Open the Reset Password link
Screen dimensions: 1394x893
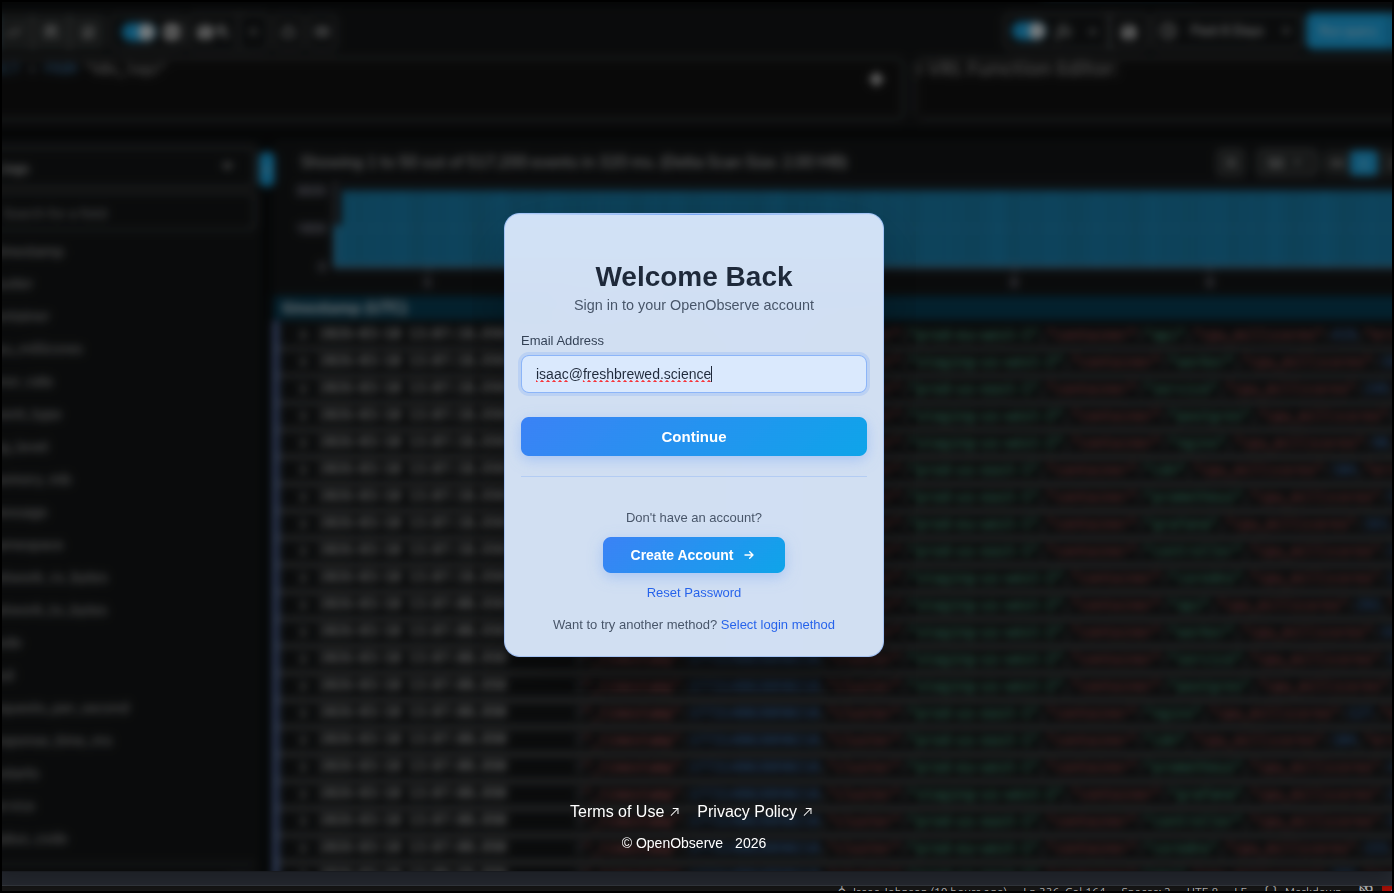click(694, 593)
